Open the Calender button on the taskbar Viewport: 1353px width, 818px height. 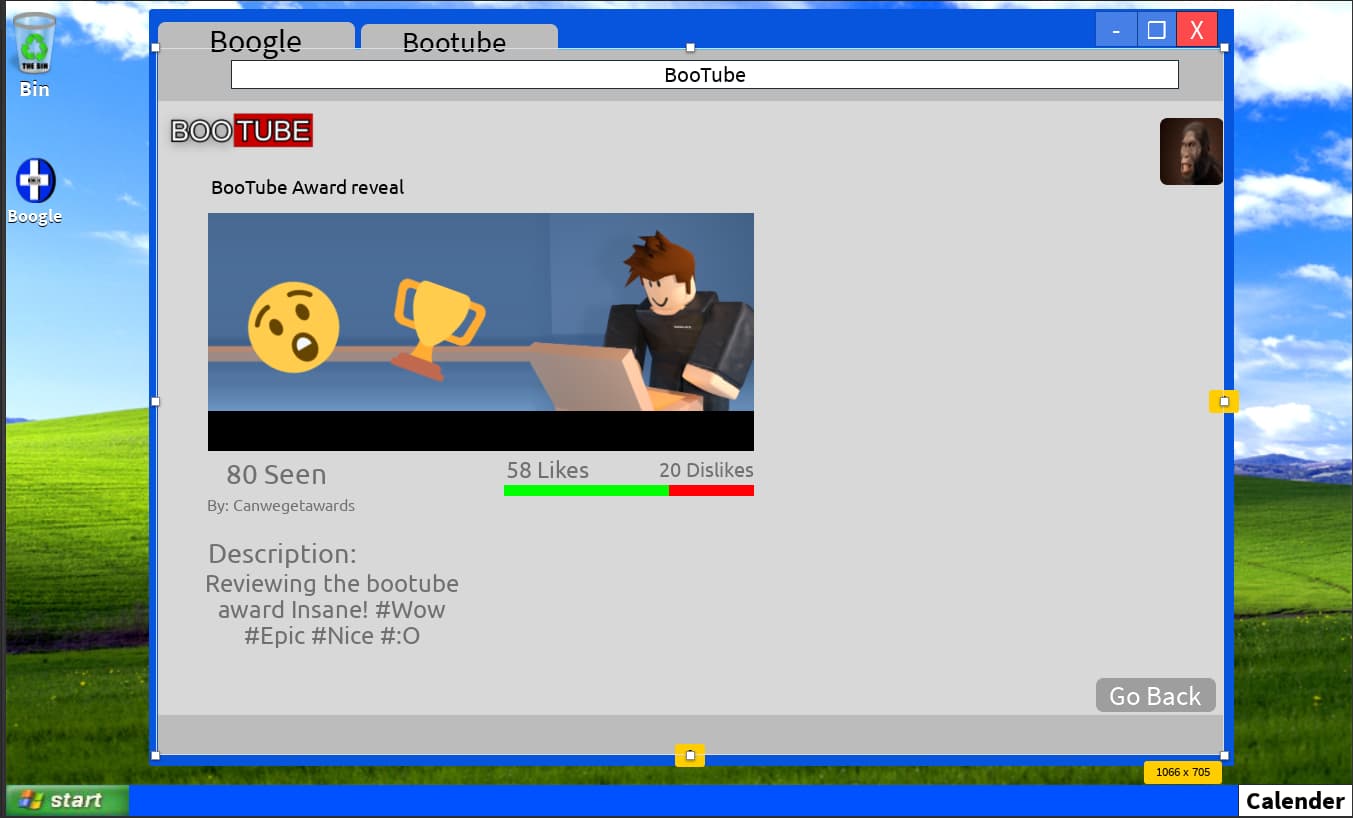tap(1295, 801)
